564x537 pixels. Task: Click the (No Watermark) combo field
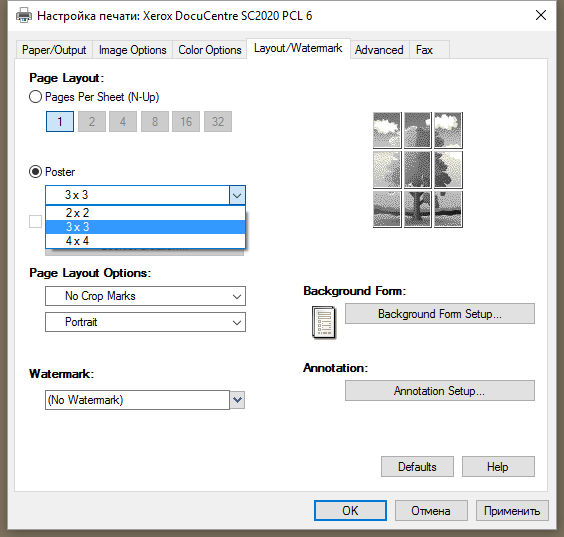pos(137,400)
